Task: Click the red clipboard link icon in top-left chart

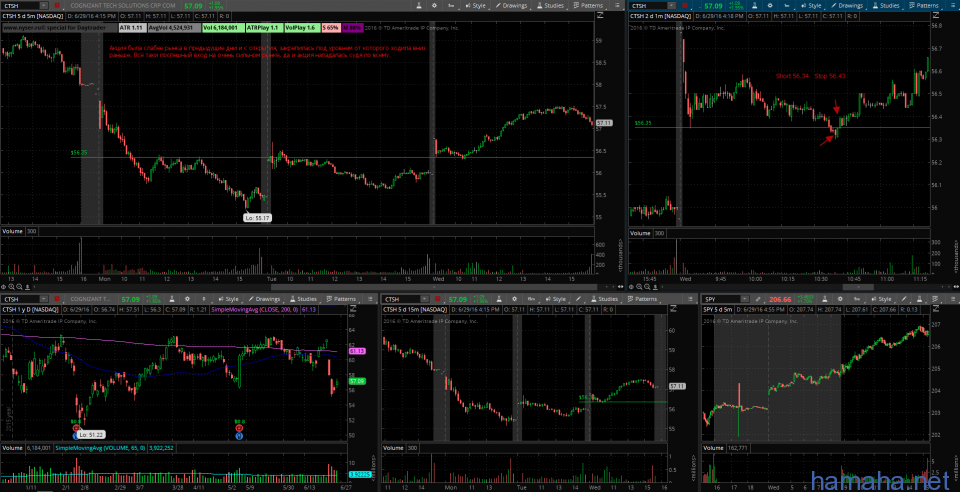Action: [x=58, y=6]
